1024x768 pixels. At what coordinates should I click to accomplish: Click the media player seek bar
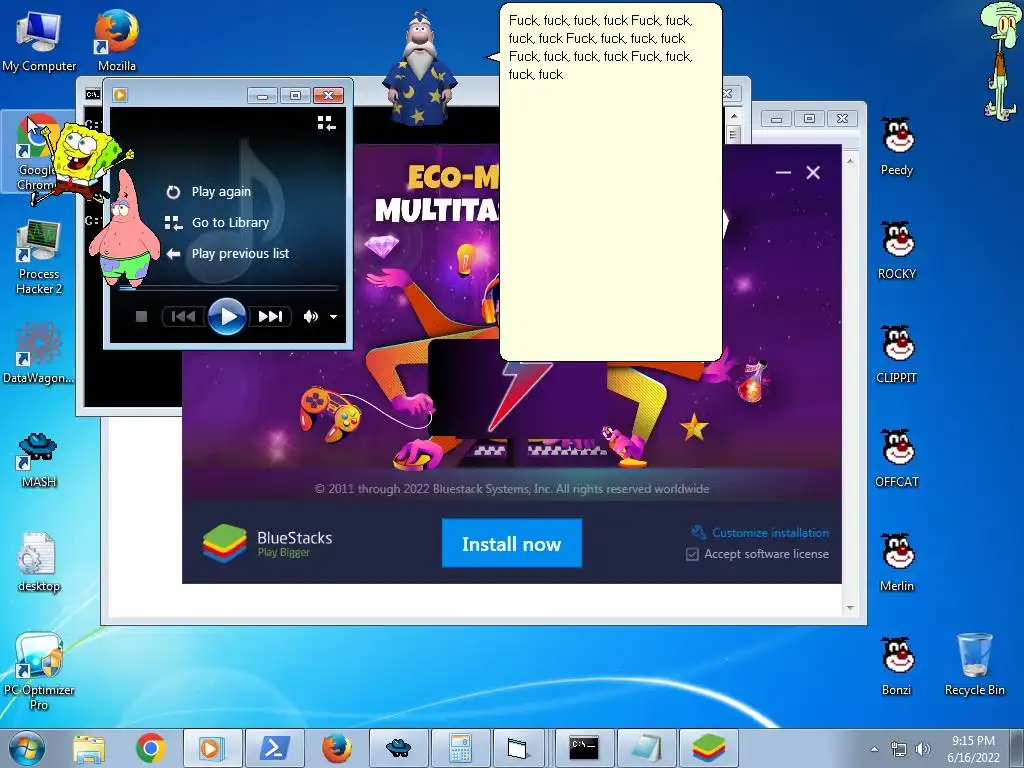228,287
